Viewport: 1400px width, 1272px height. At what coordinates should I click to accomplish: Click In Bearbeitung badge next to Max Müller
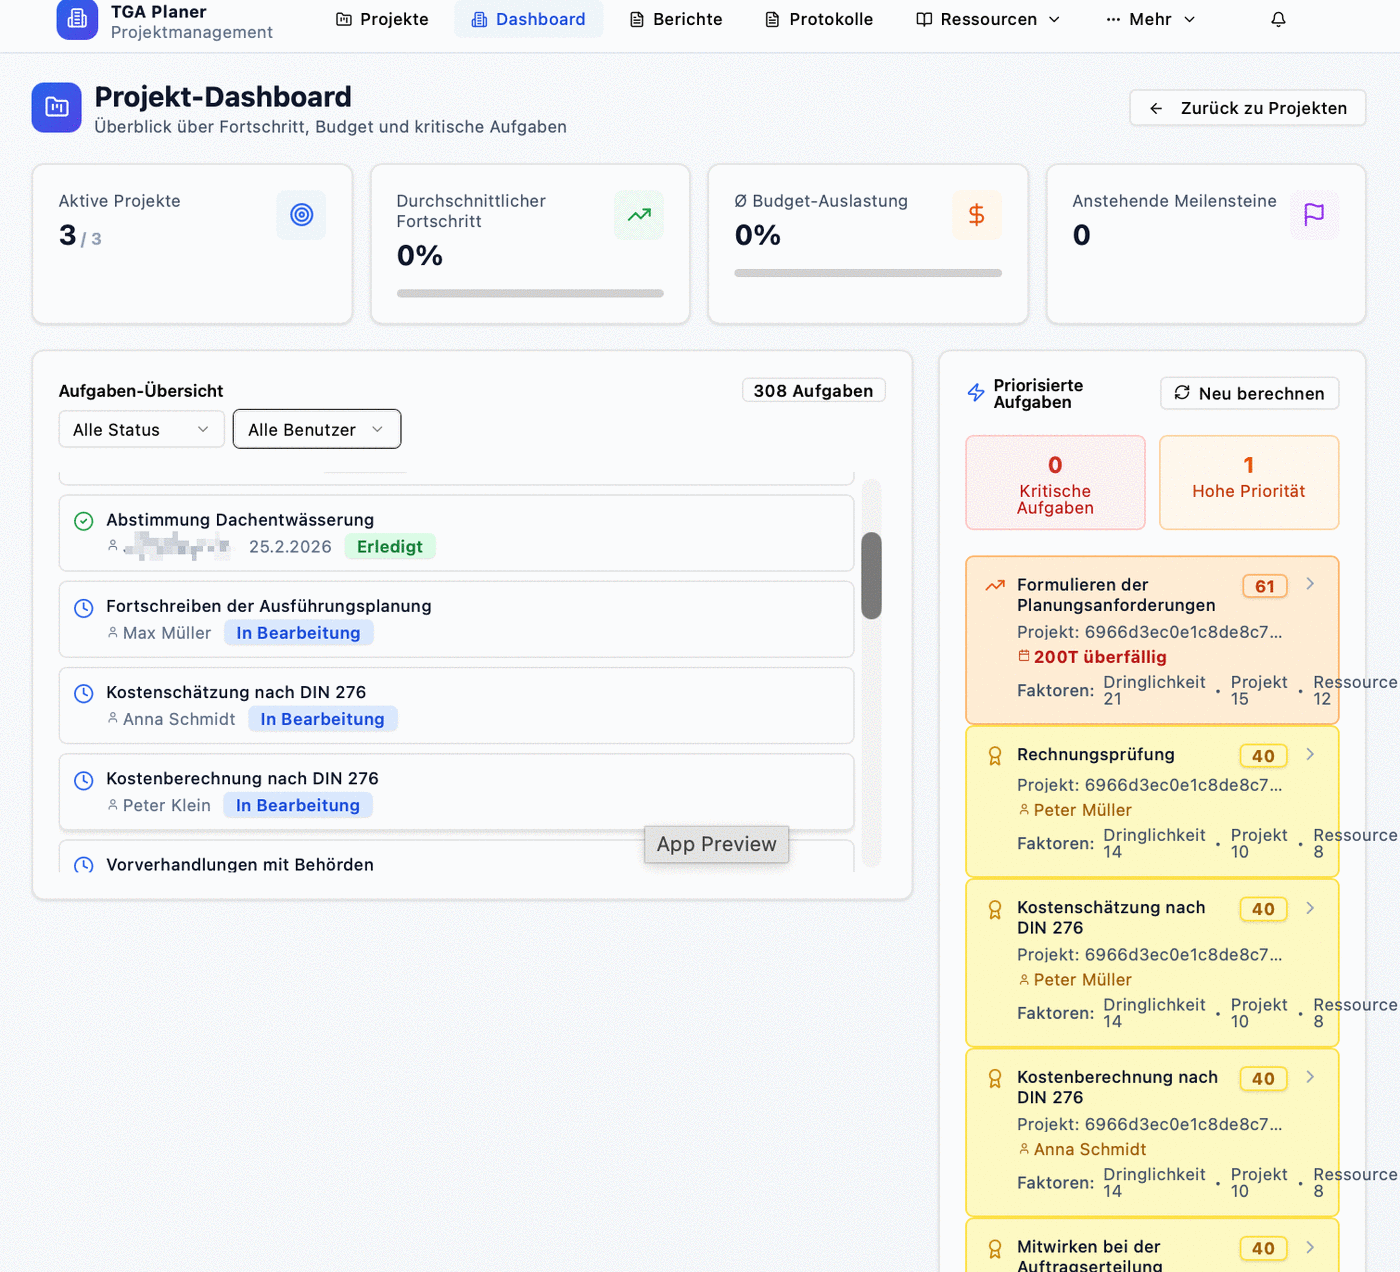[x=298, y=632]
